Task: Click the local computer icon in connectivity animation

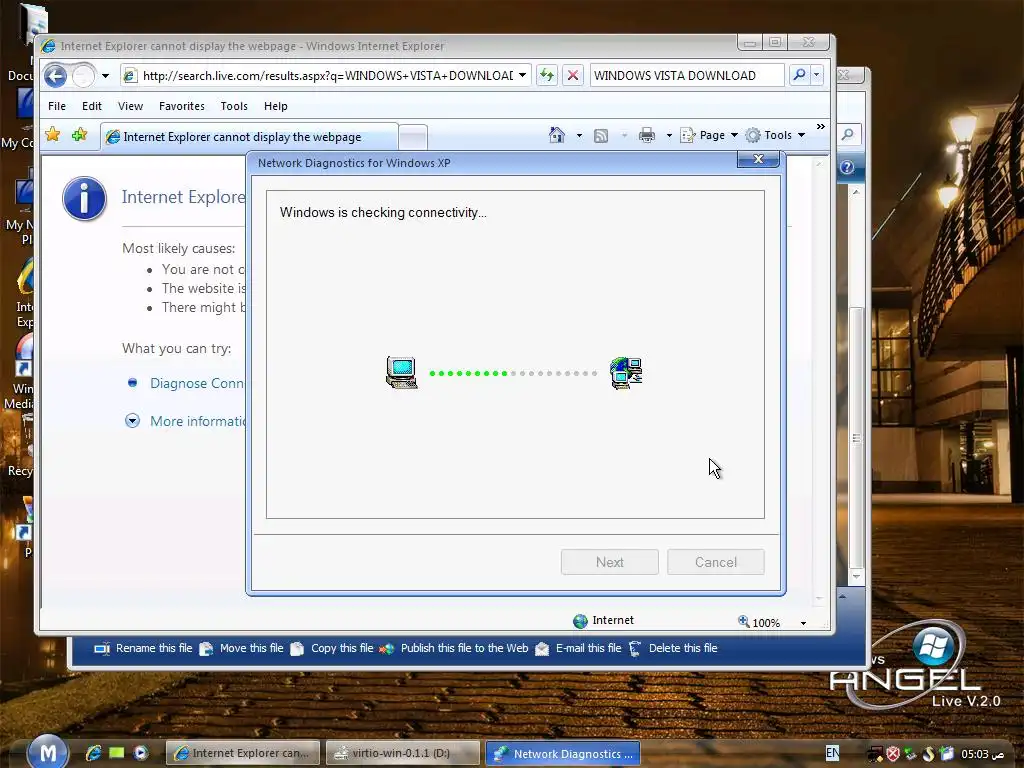Action: click(x=402, y=373)
